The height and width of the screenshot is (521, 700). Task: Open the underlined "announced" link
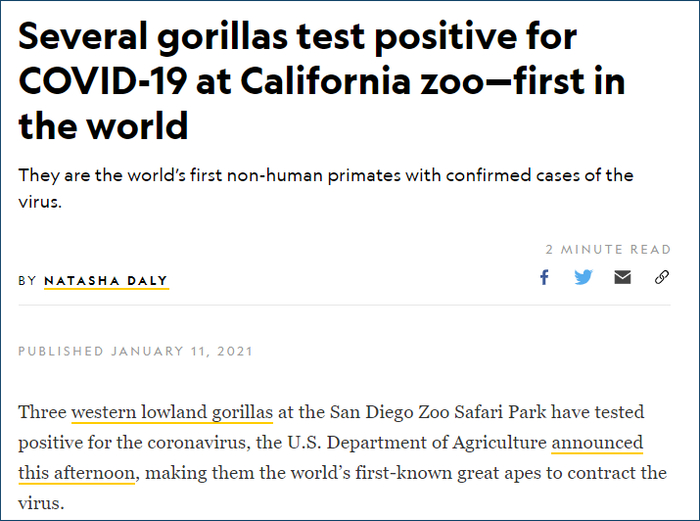(x=597, y=442)
